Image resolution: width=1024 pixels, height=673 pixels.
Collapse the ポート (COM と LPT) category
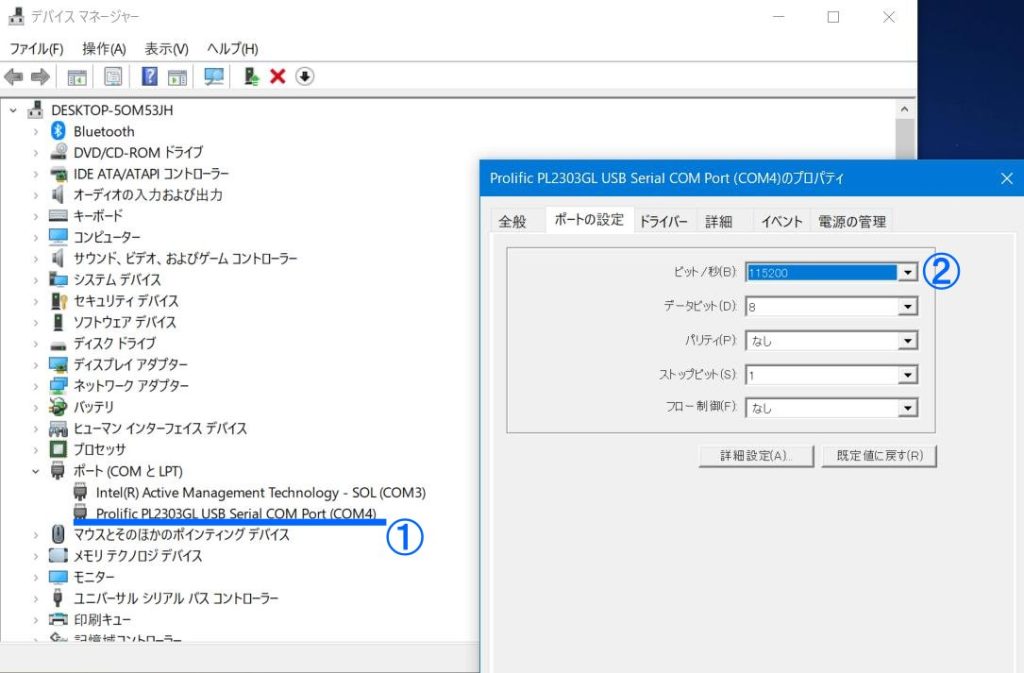point(36,471)
